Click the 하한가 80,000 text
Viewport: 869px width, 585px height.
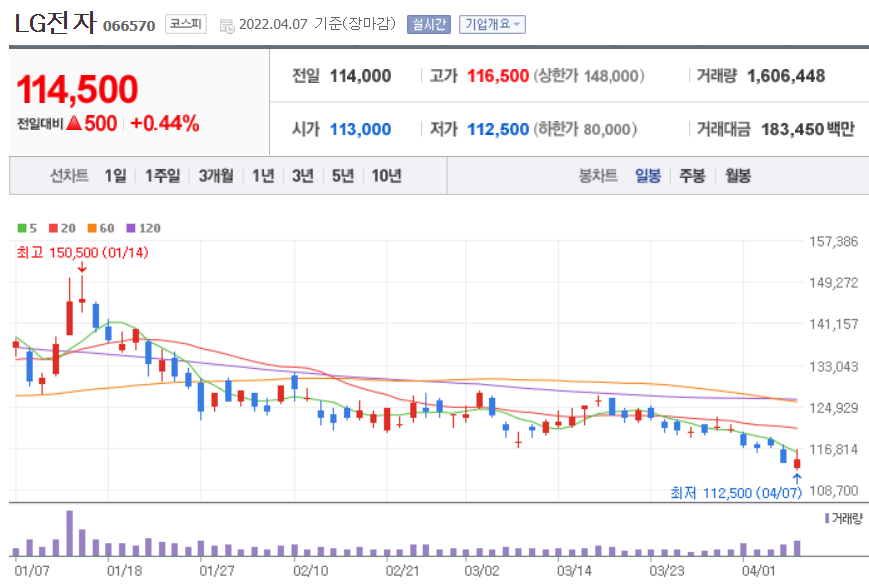pos(585,129)
